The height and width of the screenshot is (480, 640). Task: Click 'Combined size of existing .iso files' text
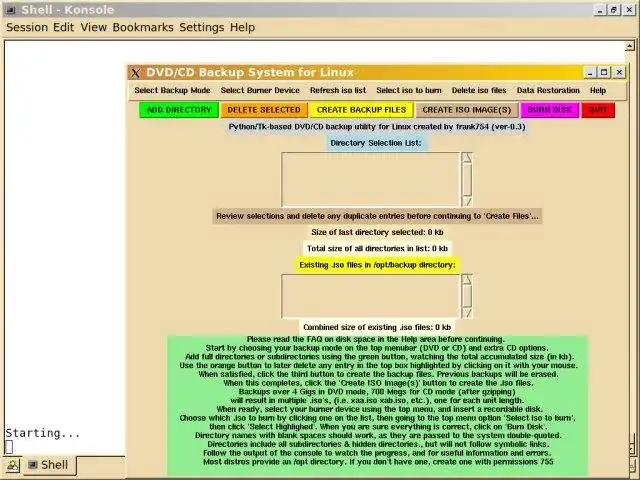[x=377, y=327]
